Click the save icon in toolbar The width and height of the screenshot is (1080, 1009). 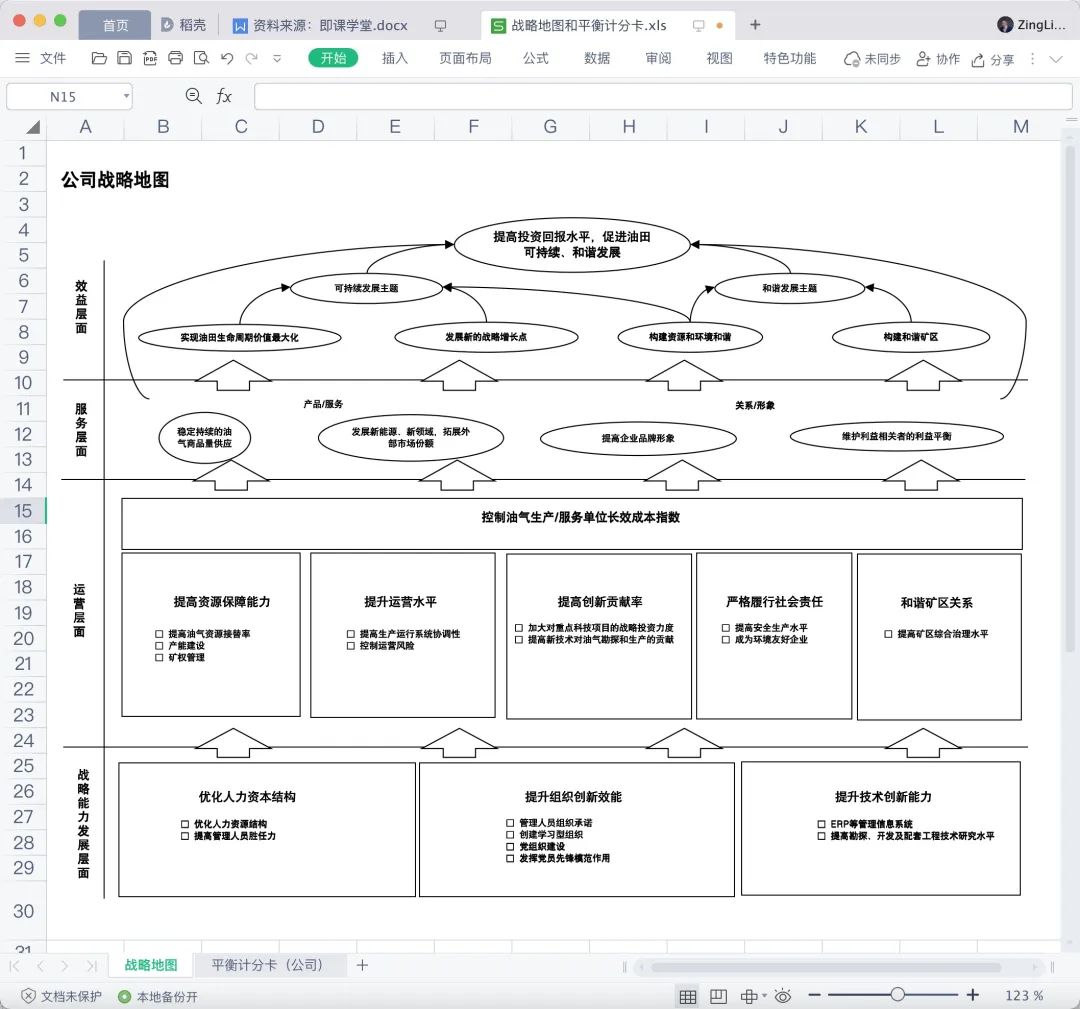point(124,58)
